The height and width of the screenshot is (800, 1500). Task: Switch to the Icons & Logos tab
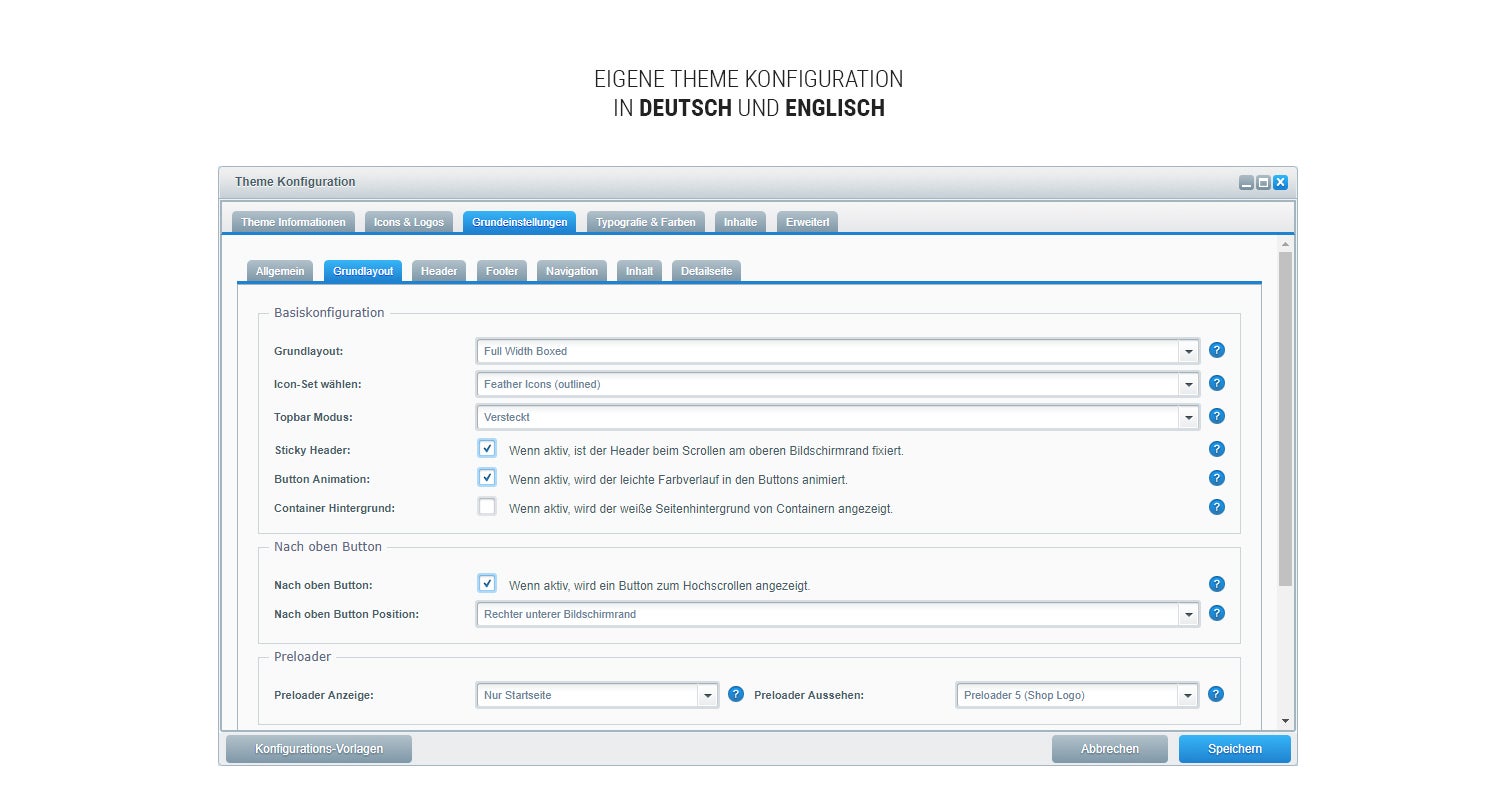click(x=409, y=222)
